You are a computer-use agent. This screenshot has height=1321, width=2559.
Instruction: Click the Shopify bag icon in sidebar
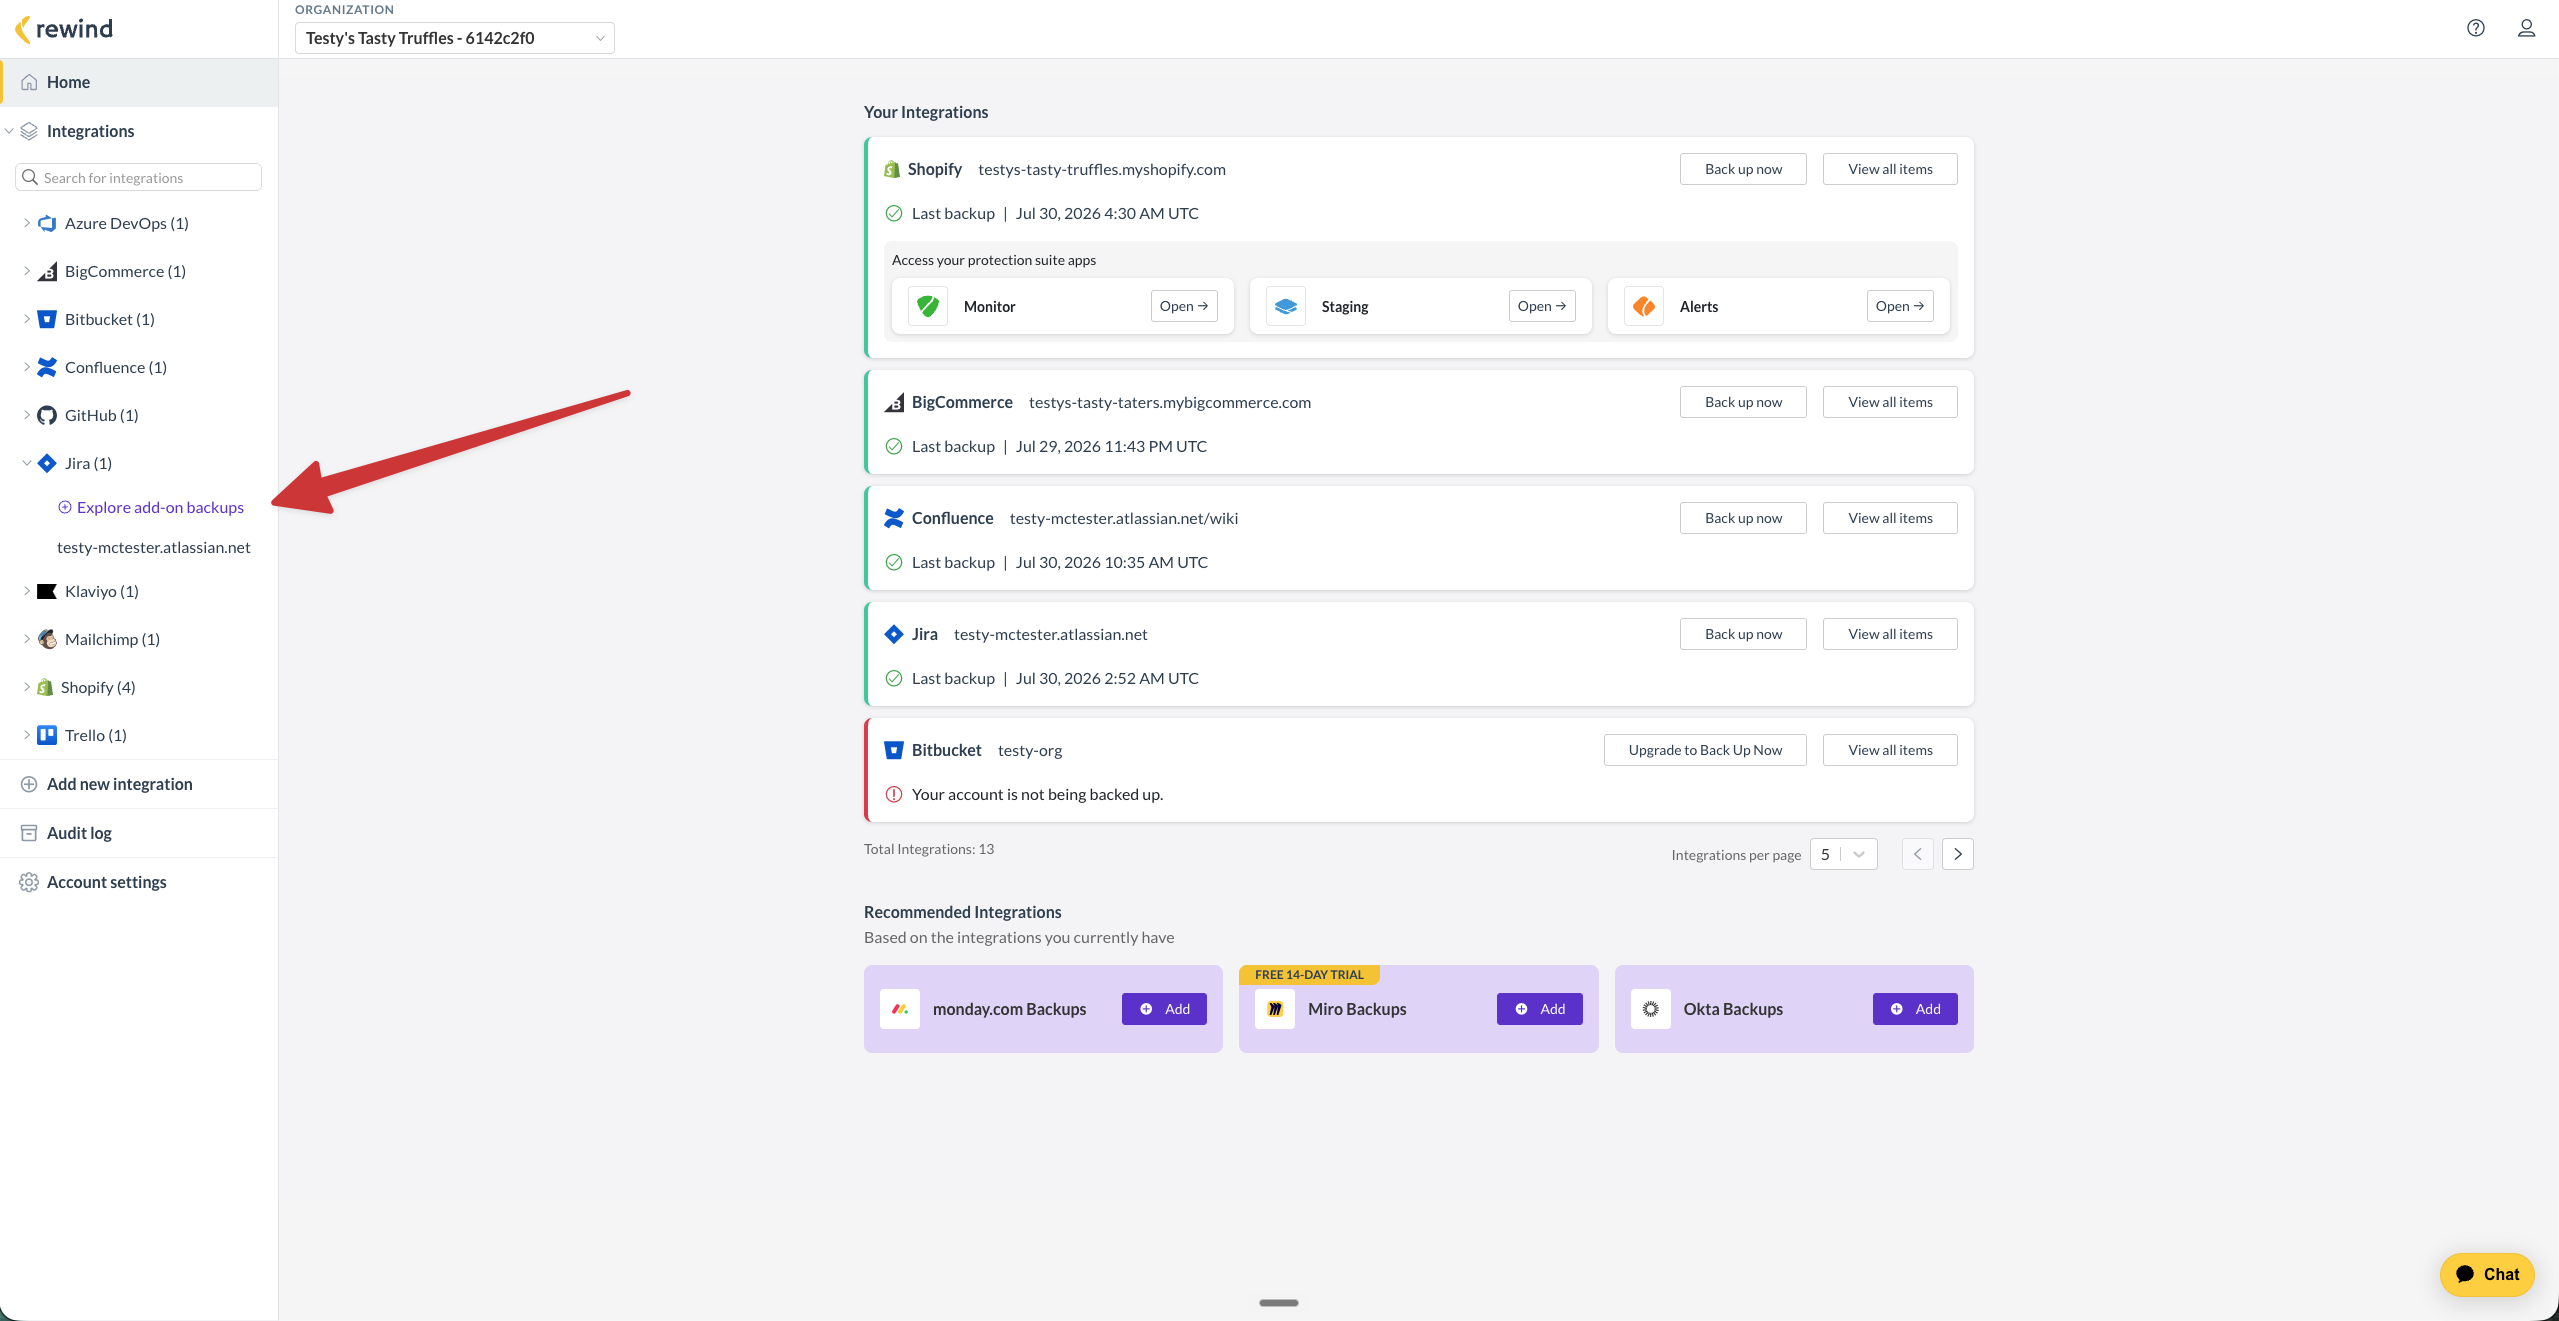click(45, 687)
